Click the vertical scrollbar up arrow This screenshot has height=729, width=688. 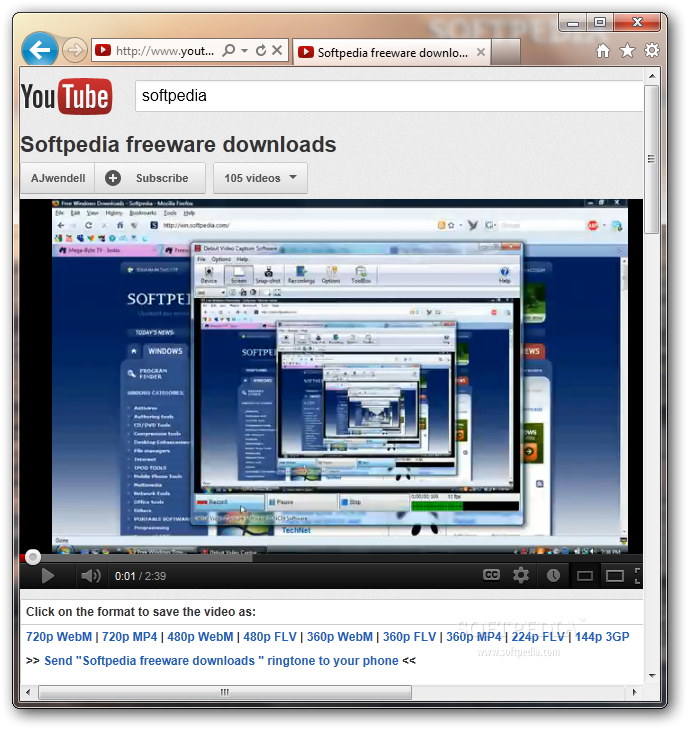click(x=652, y=75)
